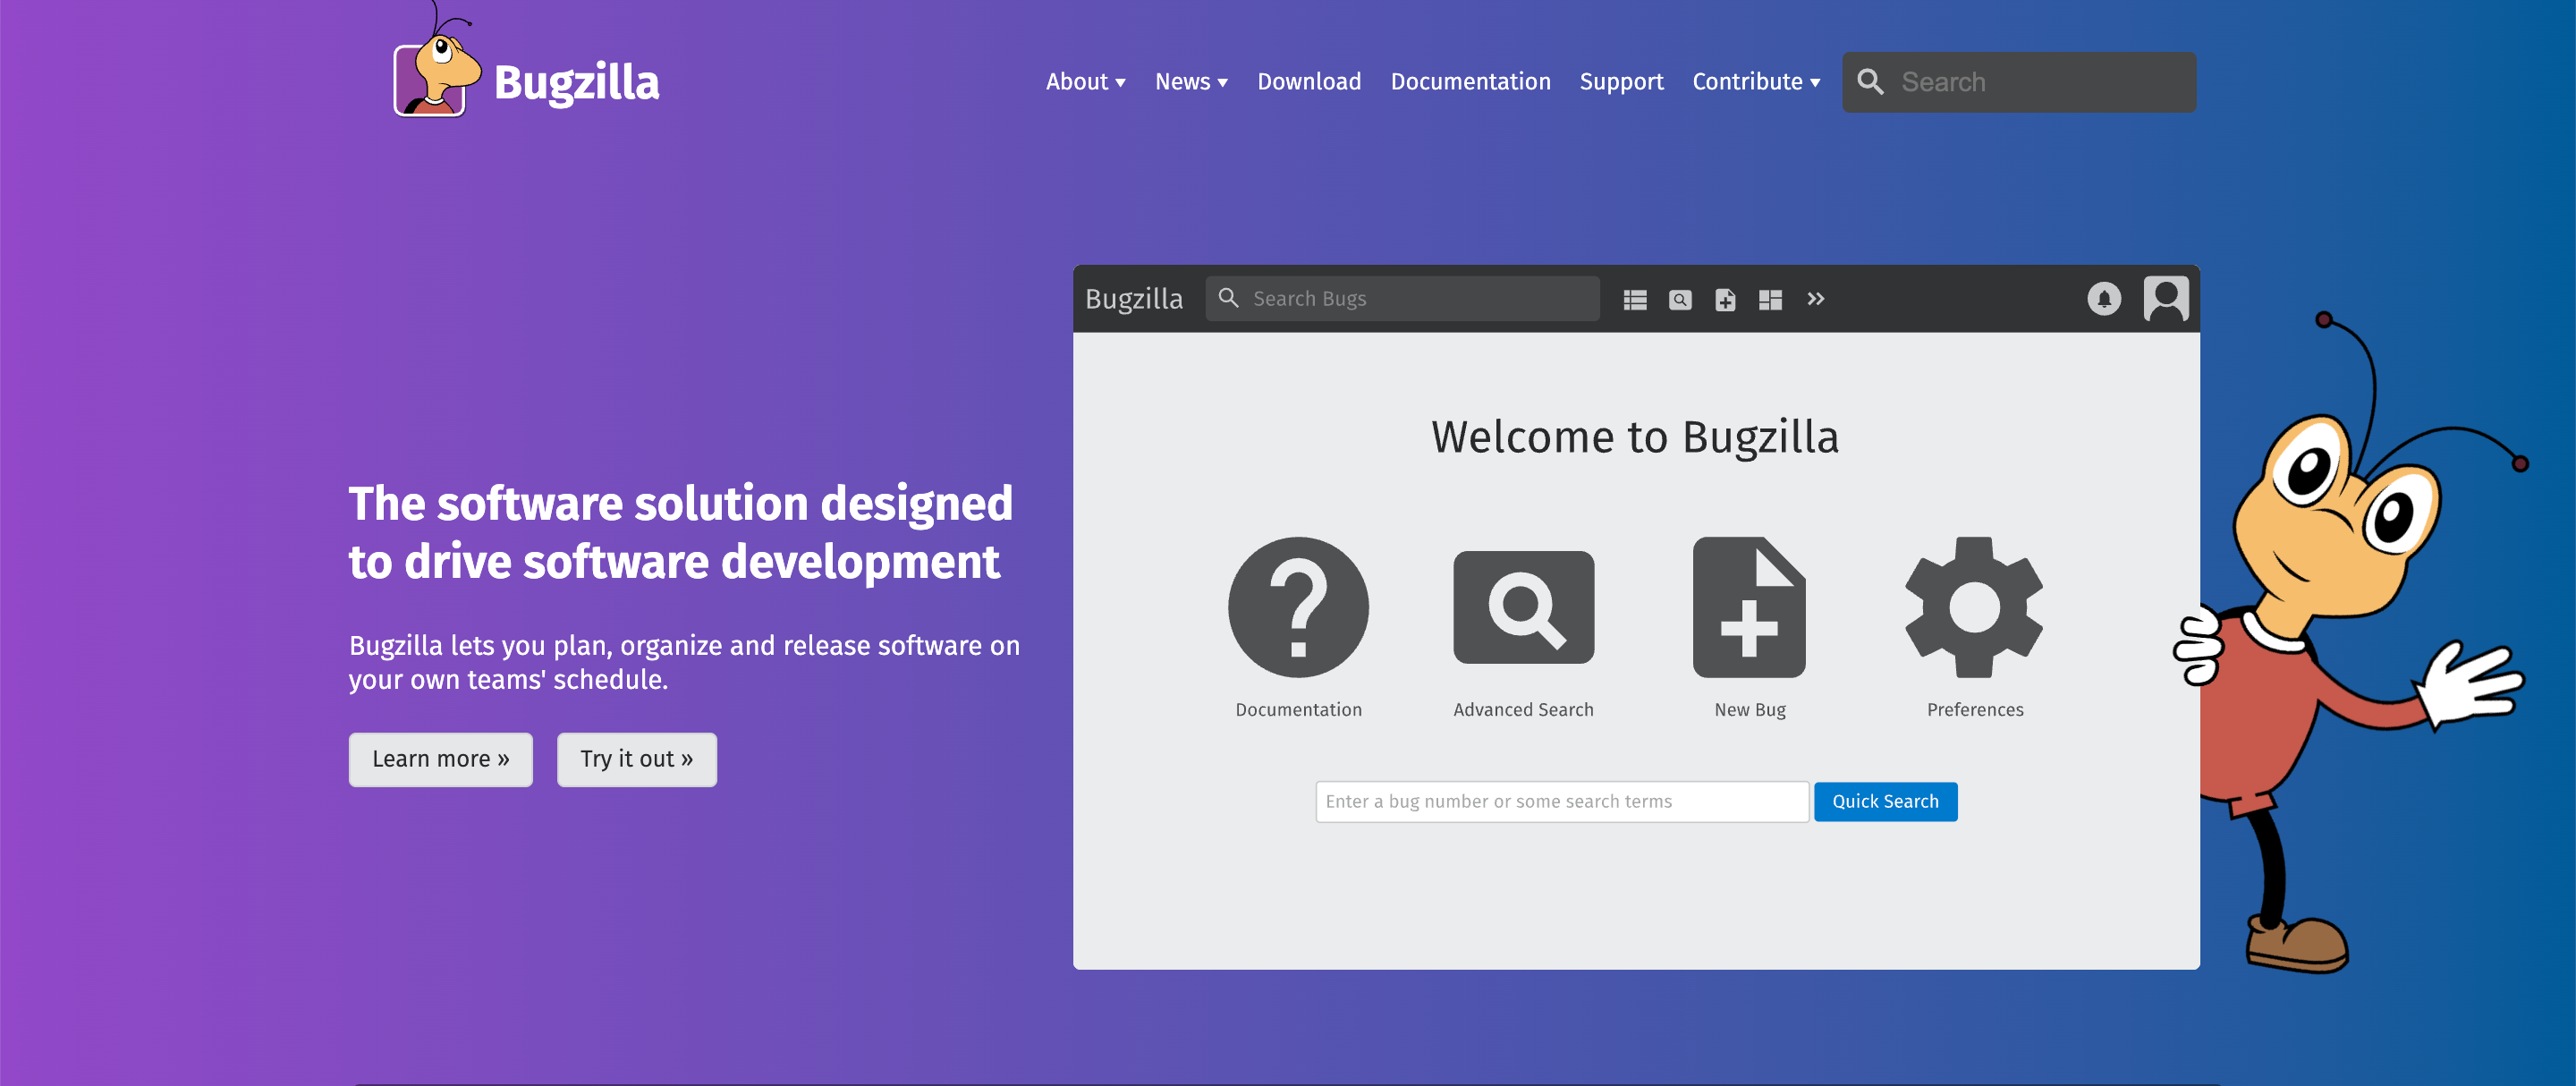Click the software solution headline text
The image size is (2576, 1086).
[x=680, y=532]
